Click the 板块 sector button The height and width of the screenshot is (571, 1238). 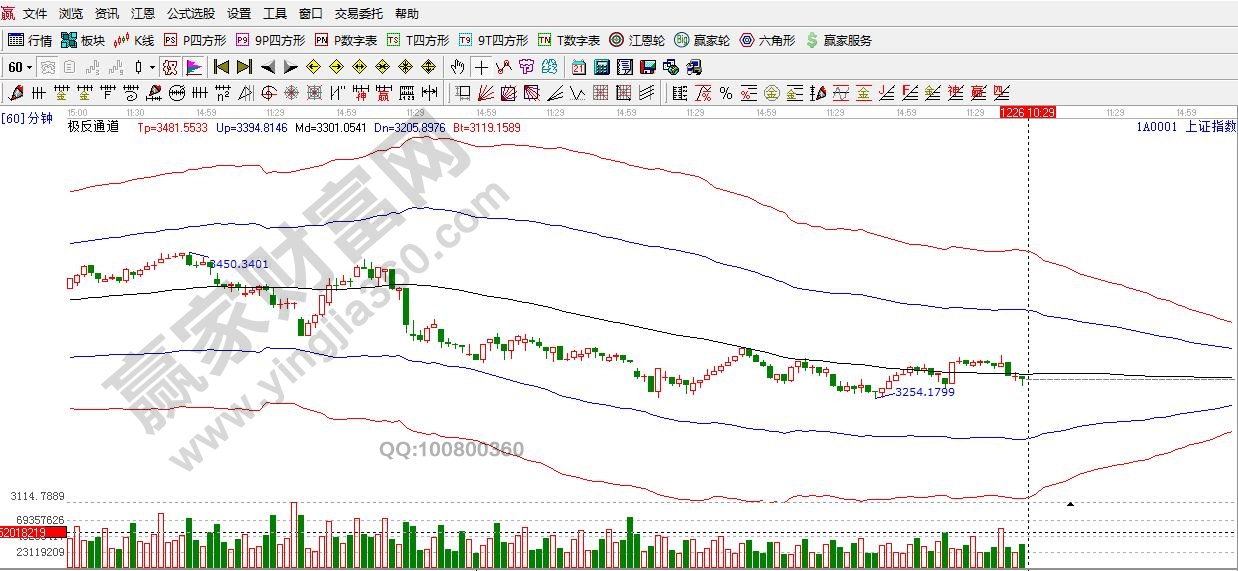coord(83,41)
